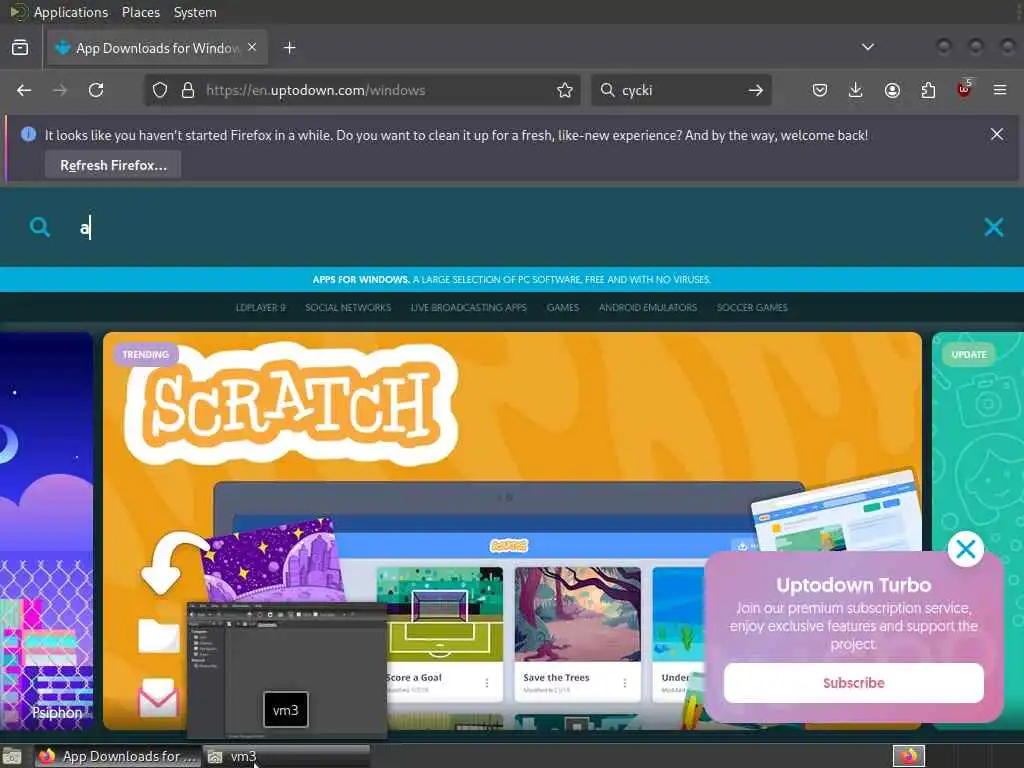Go back with the browser back arrow

24,90
